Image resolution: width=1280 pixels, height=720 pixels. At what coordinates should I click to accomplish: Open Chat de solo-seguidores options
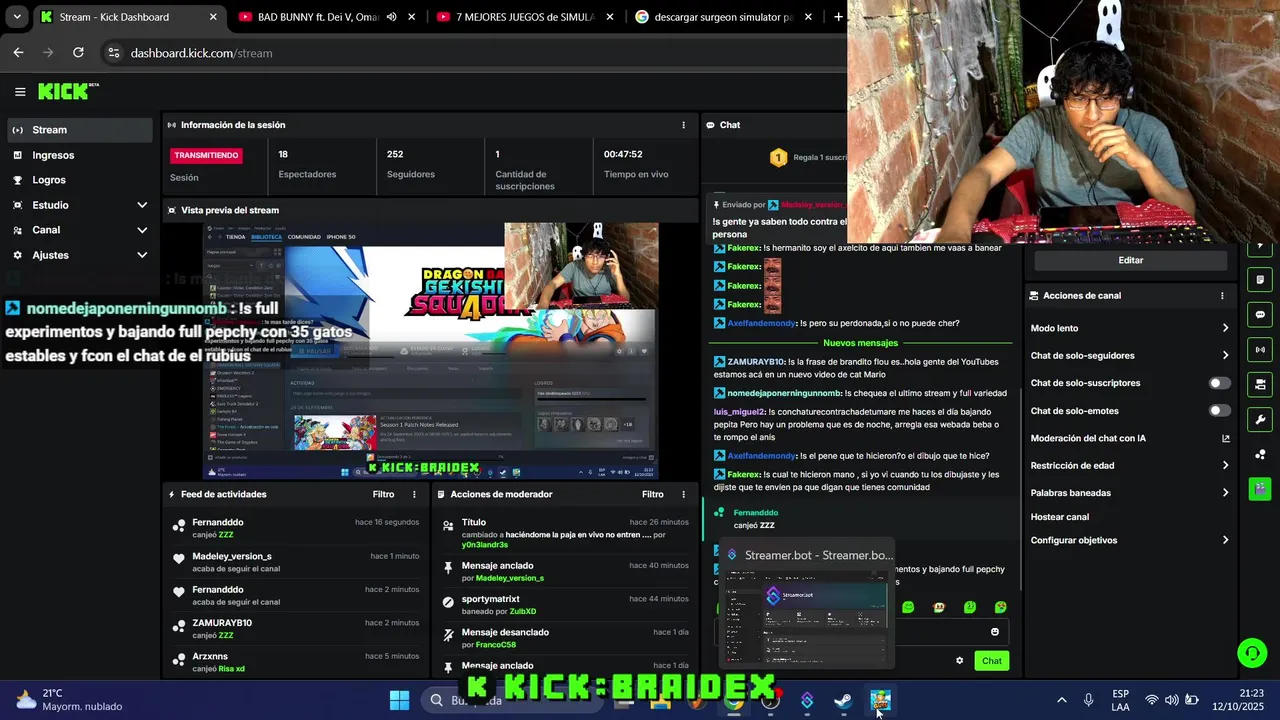1130,355
